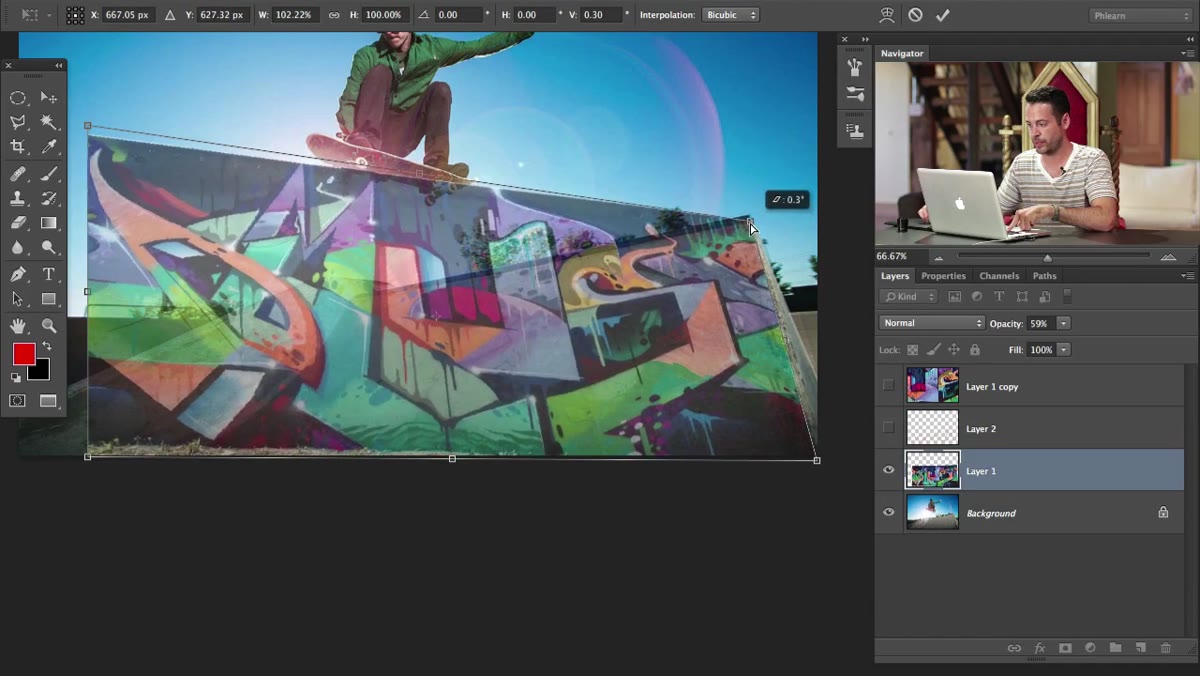Click the black background color swatch
Screen dimensions: 1200x676
click(42, 373)
